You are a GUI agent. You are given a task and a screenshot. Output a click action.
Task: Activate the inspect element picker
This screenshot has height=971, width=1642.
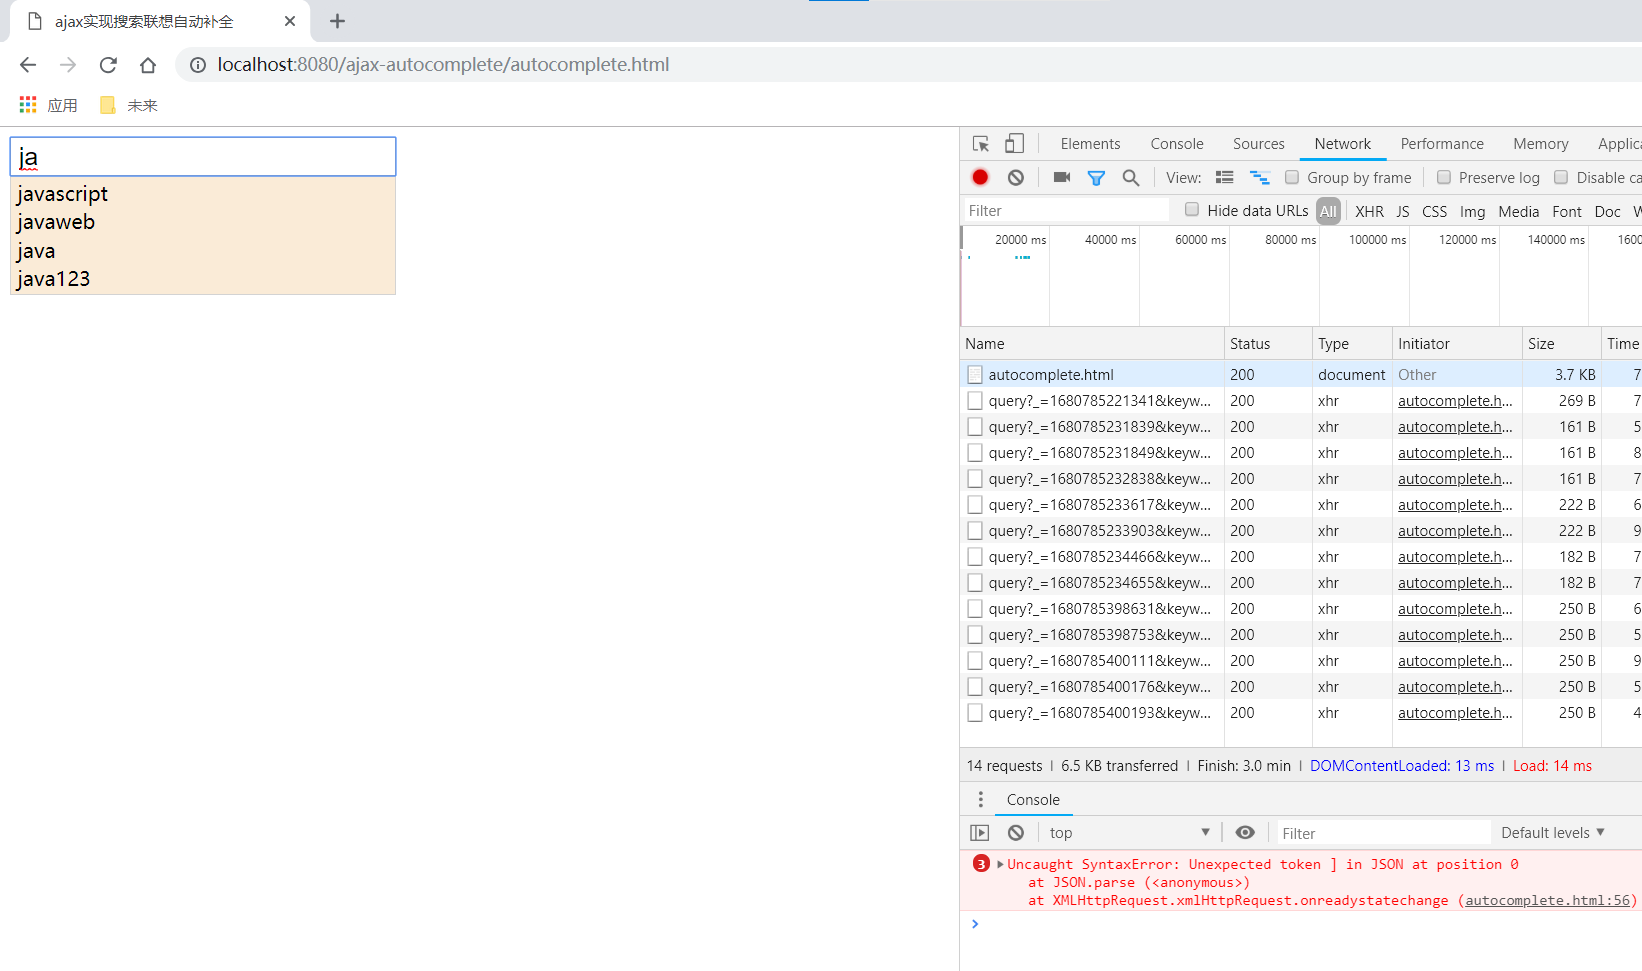(x=981, y=144)
